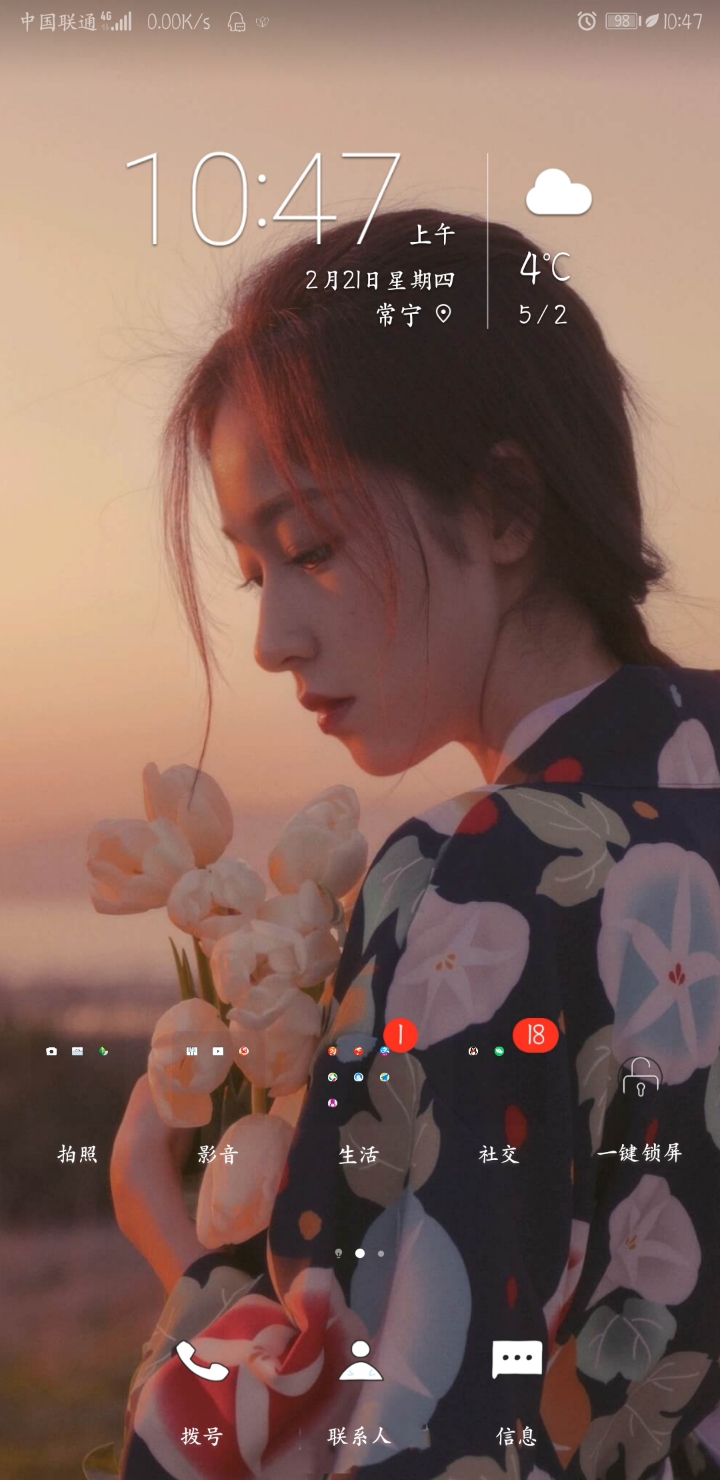Select the leftmost page indicator dot

tap(339, 1253)
